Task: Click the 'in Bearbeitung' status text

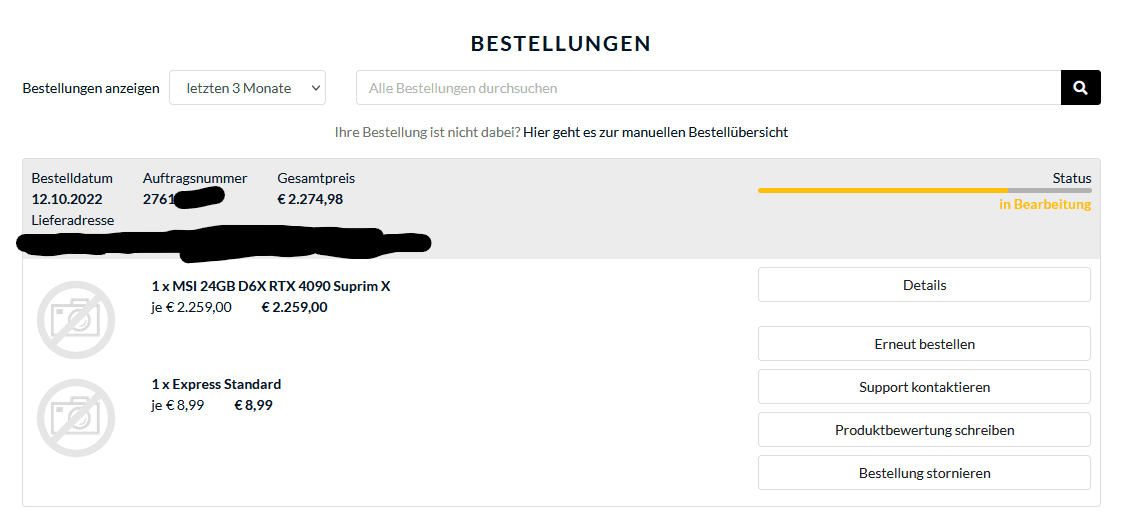Action: point(1045,205)
